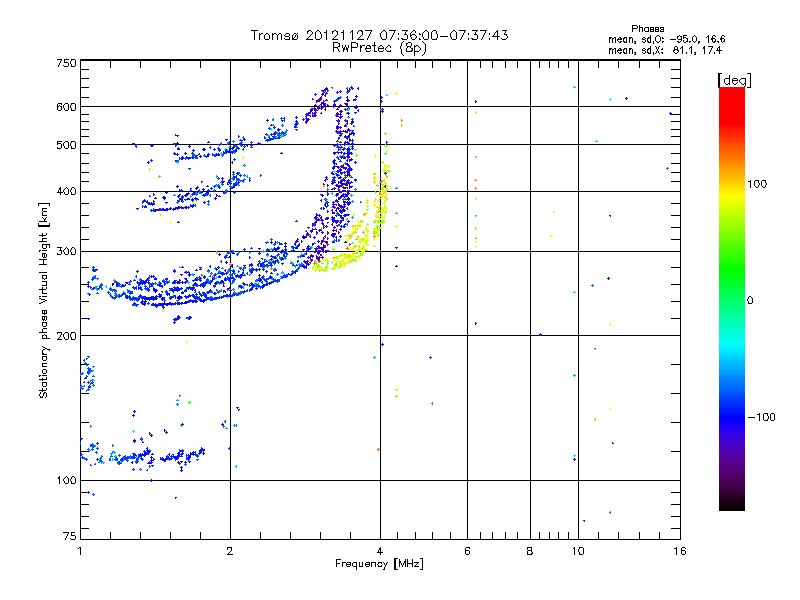Screen dimensions: 800x600
Task: Click the 'mean, sd,X: 81.1, 17.4' statistic
Action: tap(665, 50)
